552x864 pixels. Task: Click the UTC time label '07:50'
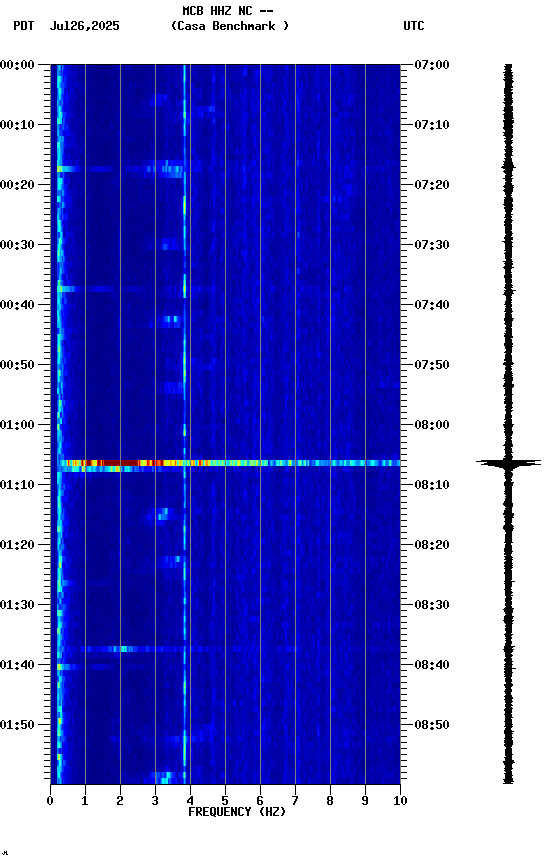(432, 365)
